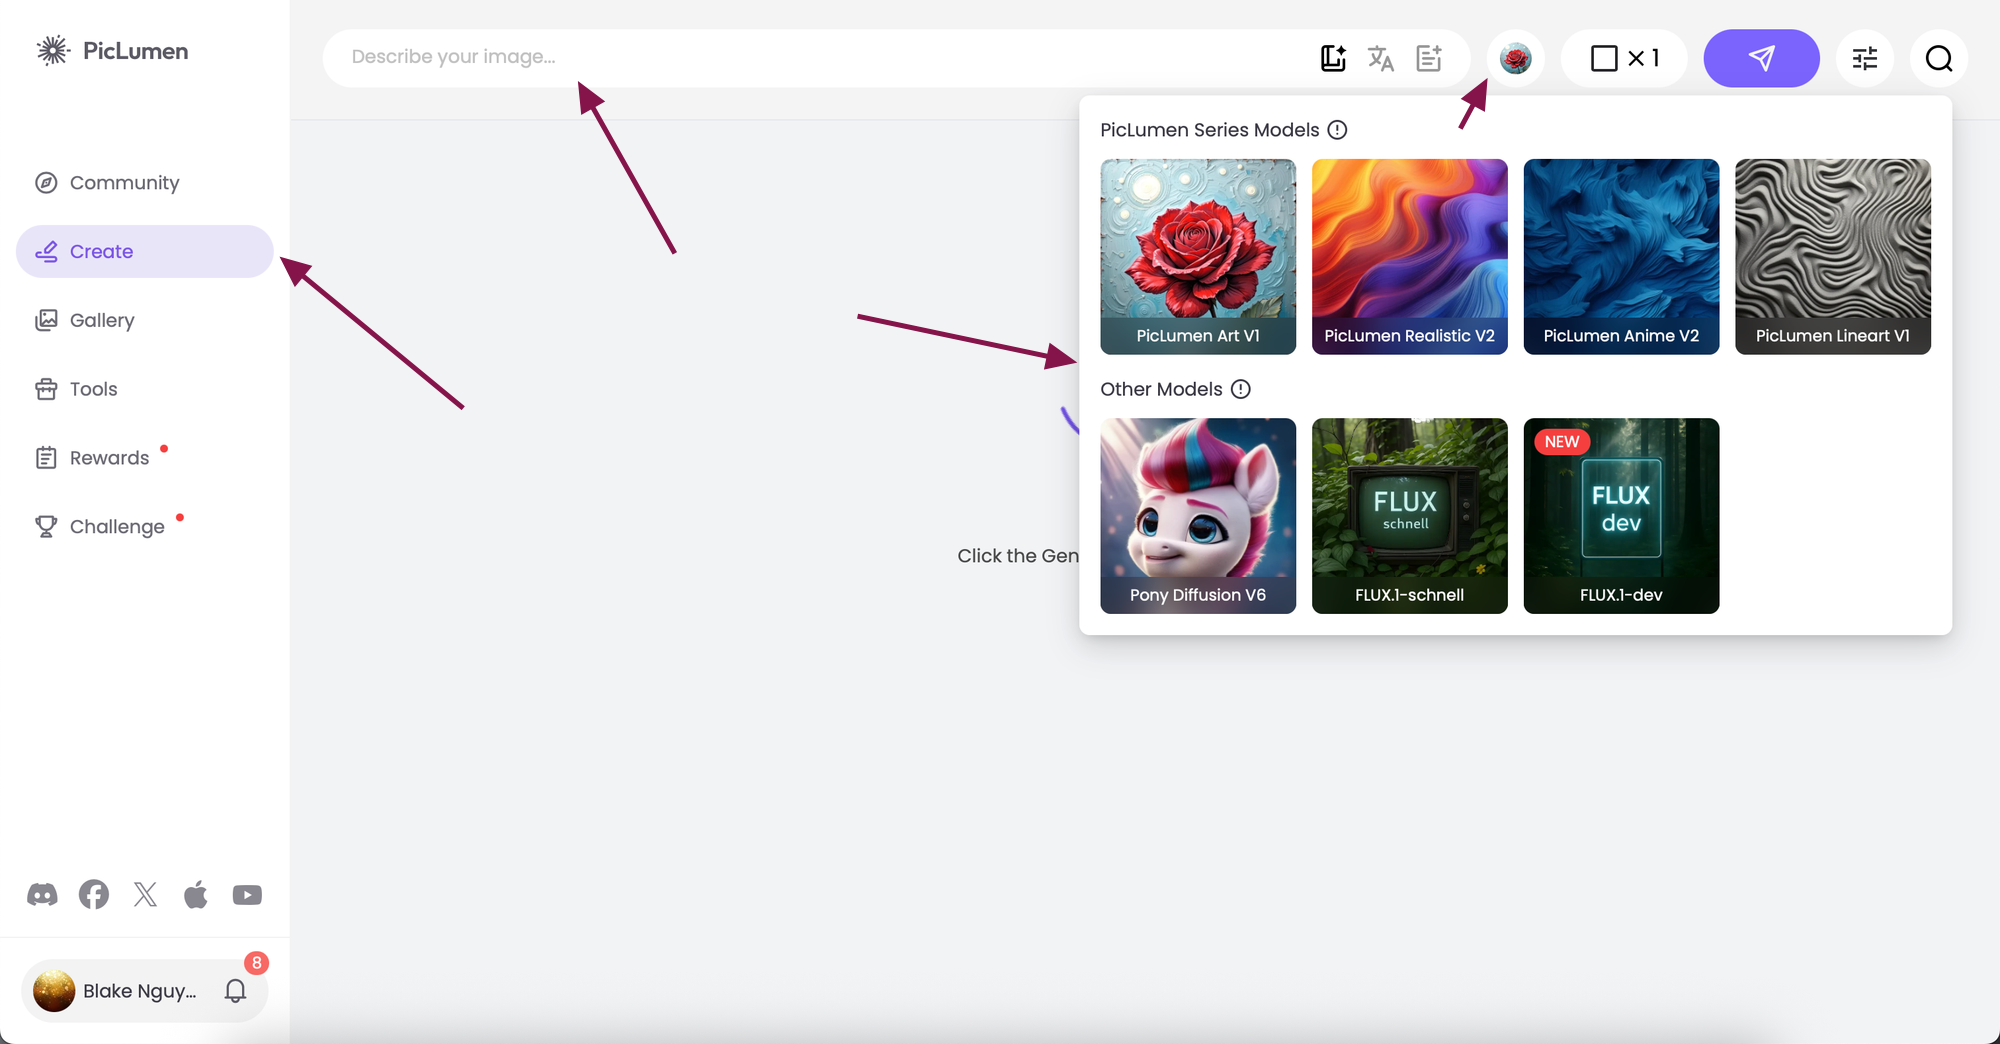The height and width of the screenshot is (1044, 2000).
Task: Click the Blake Nguy... username
Action: pos(140,991)
